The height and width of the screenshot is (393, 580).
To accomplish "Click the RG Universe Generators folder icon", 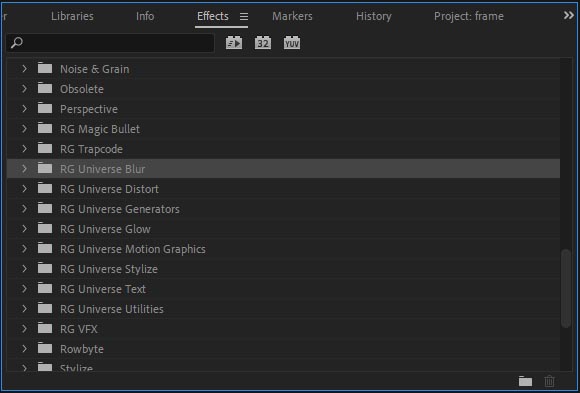I will (45, 208).
